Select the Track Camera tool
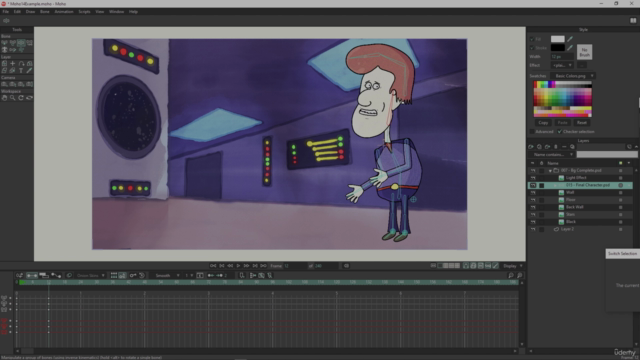The height and width of the screenshot is (360, 640). coord(4,84)
